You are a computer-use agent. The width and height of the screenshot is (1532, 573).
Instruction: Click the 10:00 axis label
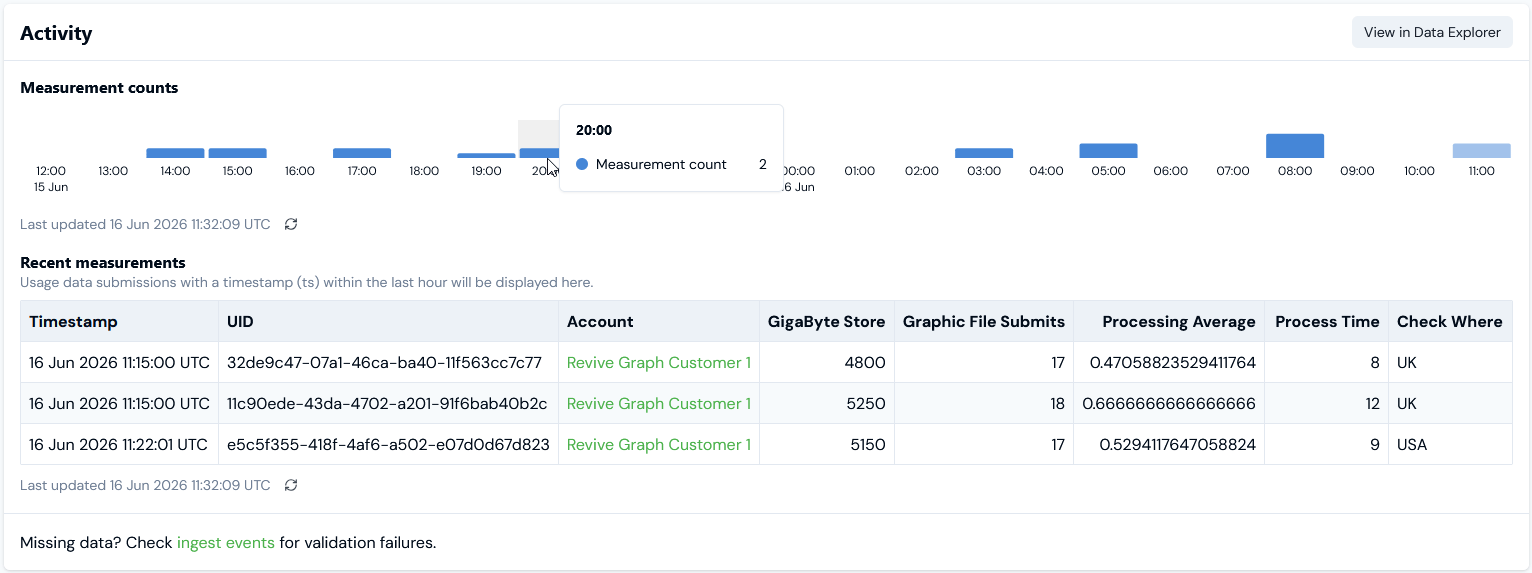click(1419, 171)
